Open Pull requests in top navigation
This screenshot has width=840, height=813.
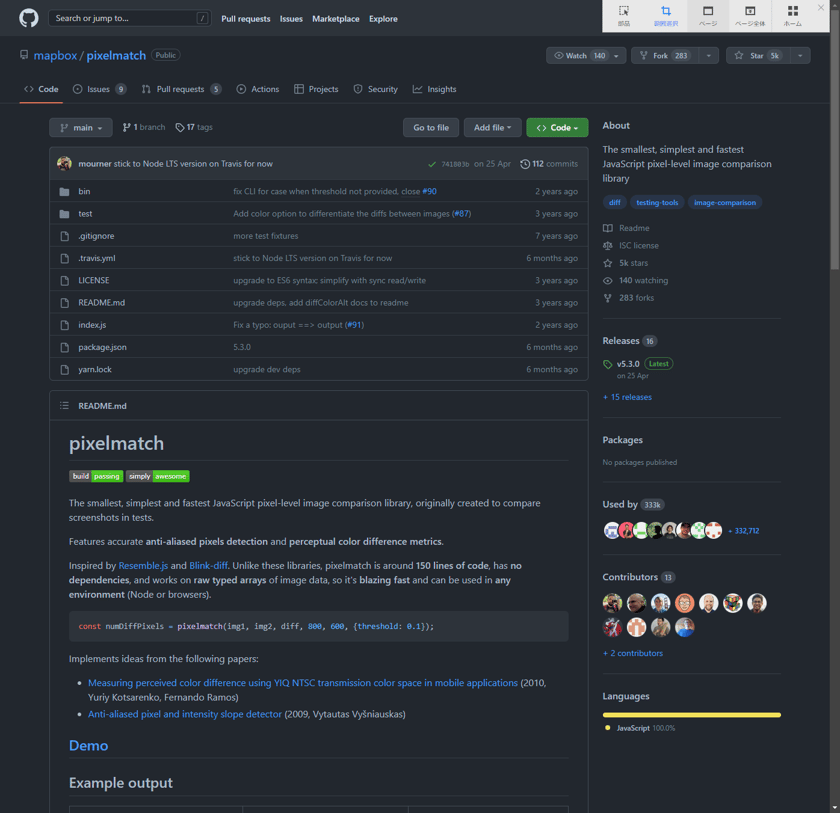click(x=246, y=19)
